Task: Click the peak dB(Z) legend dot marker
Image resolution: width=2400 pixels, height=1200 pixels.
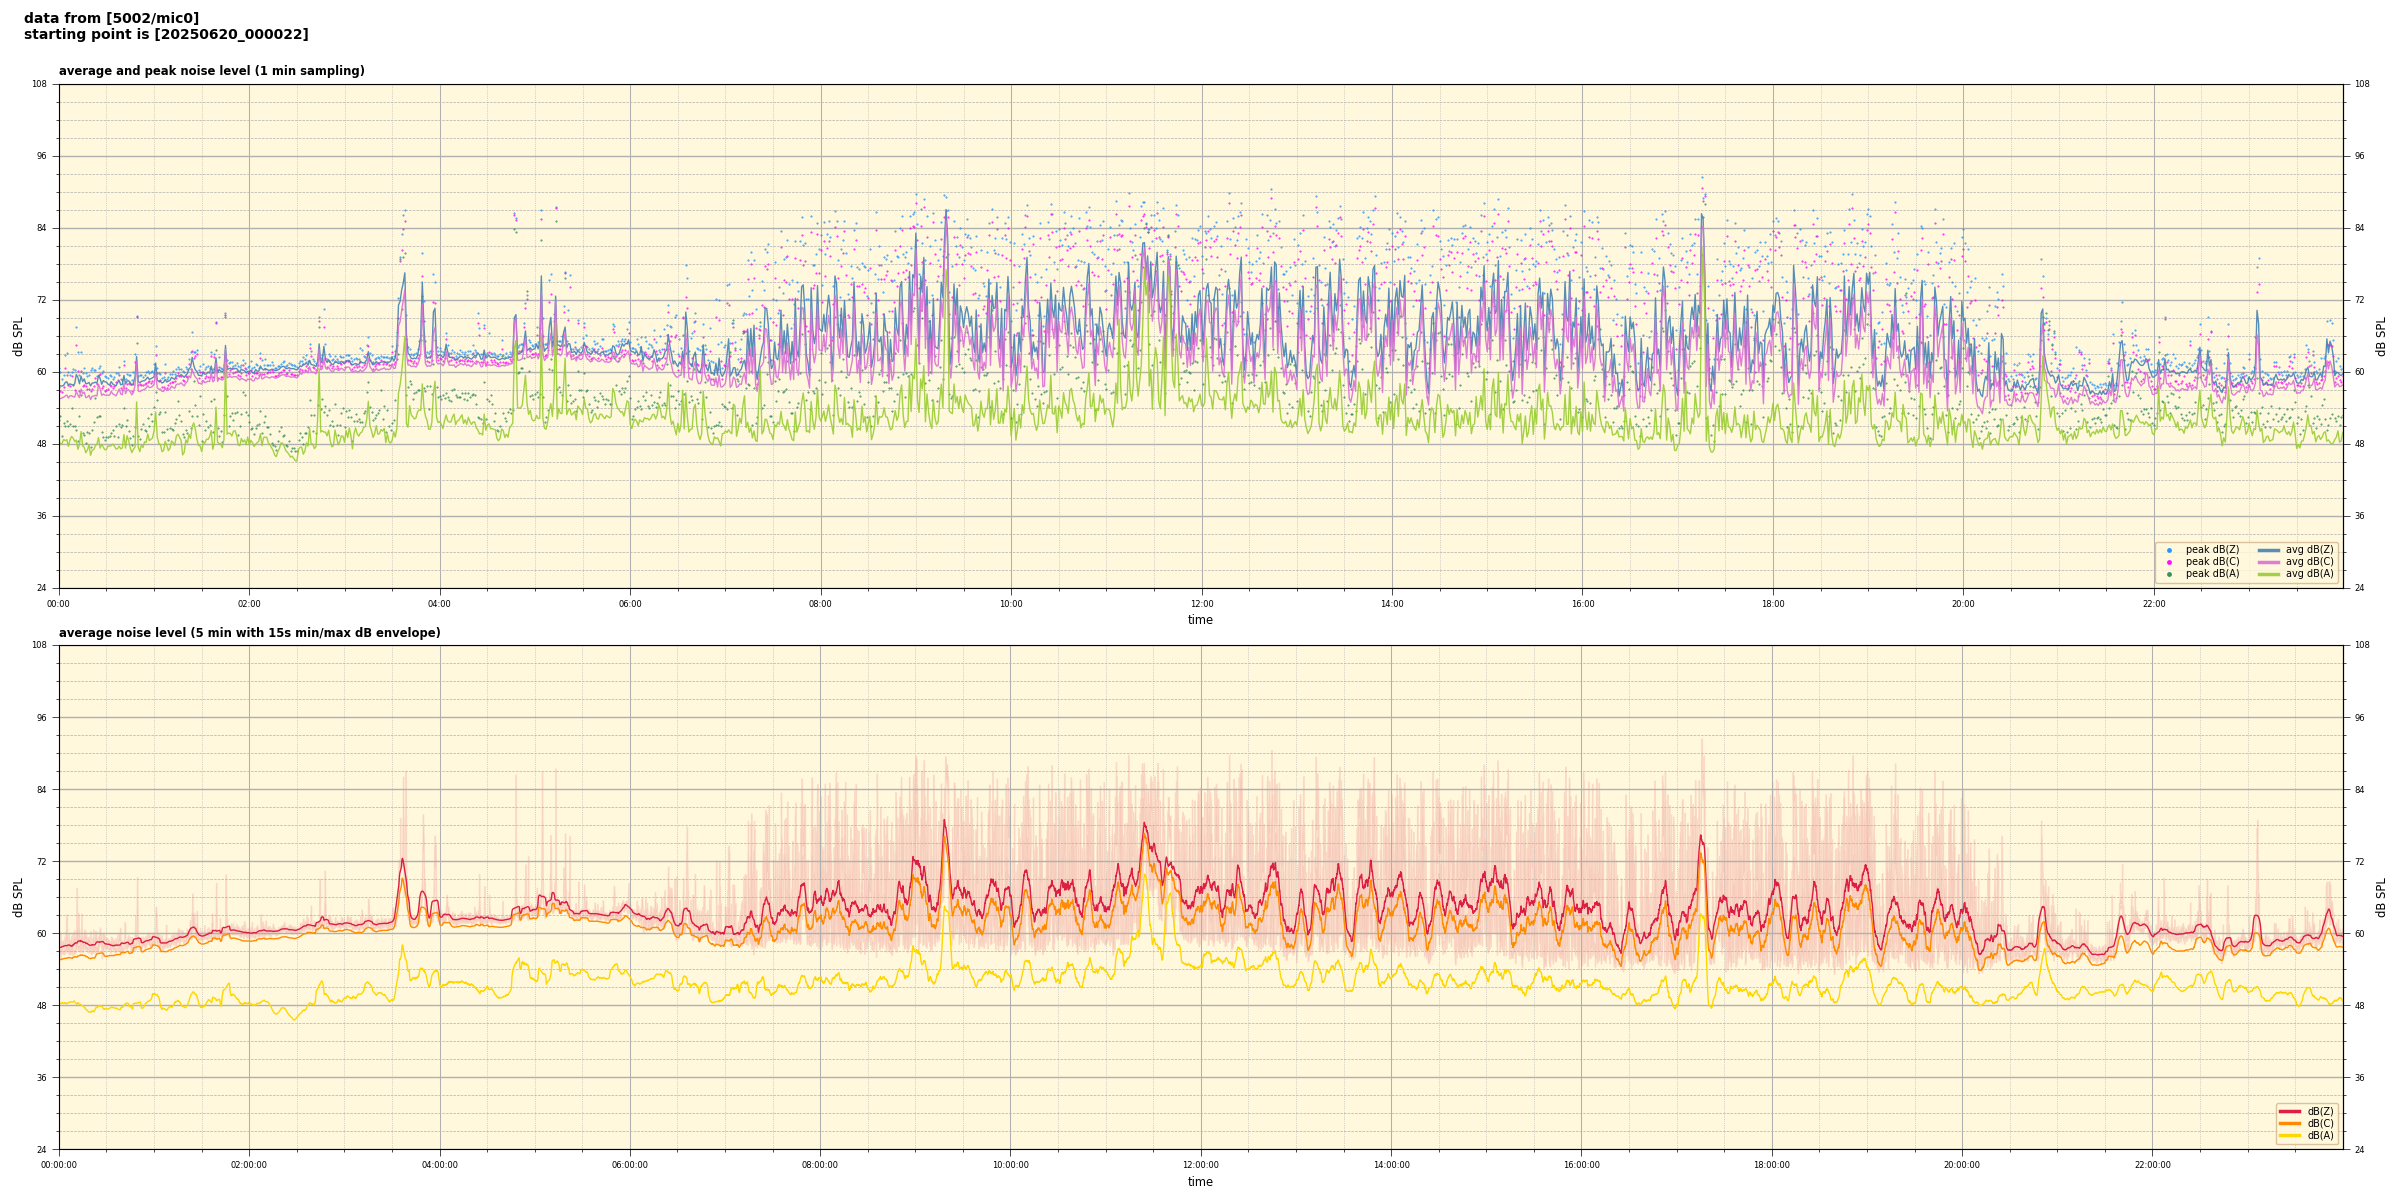Action: click(2169, 550)
